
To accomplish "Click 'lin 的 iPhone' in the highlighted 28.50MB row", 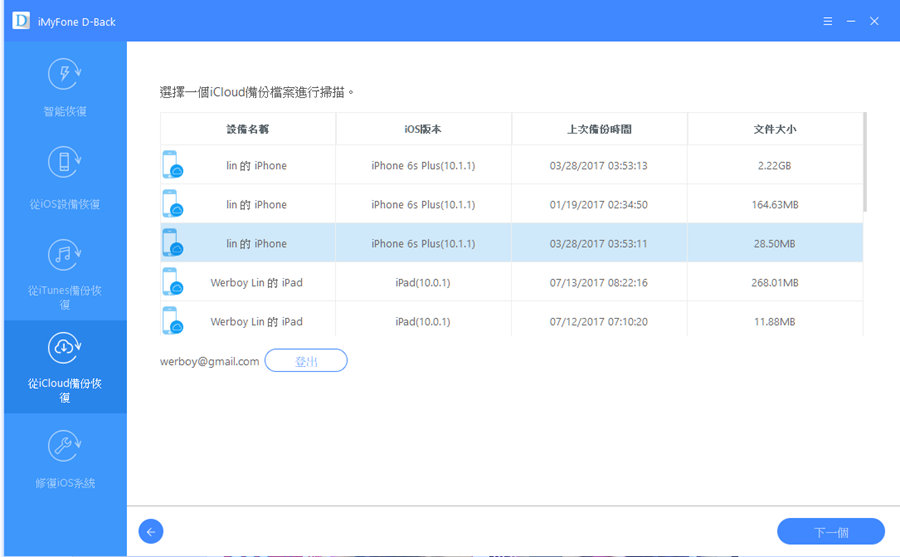I will [256, 243].
